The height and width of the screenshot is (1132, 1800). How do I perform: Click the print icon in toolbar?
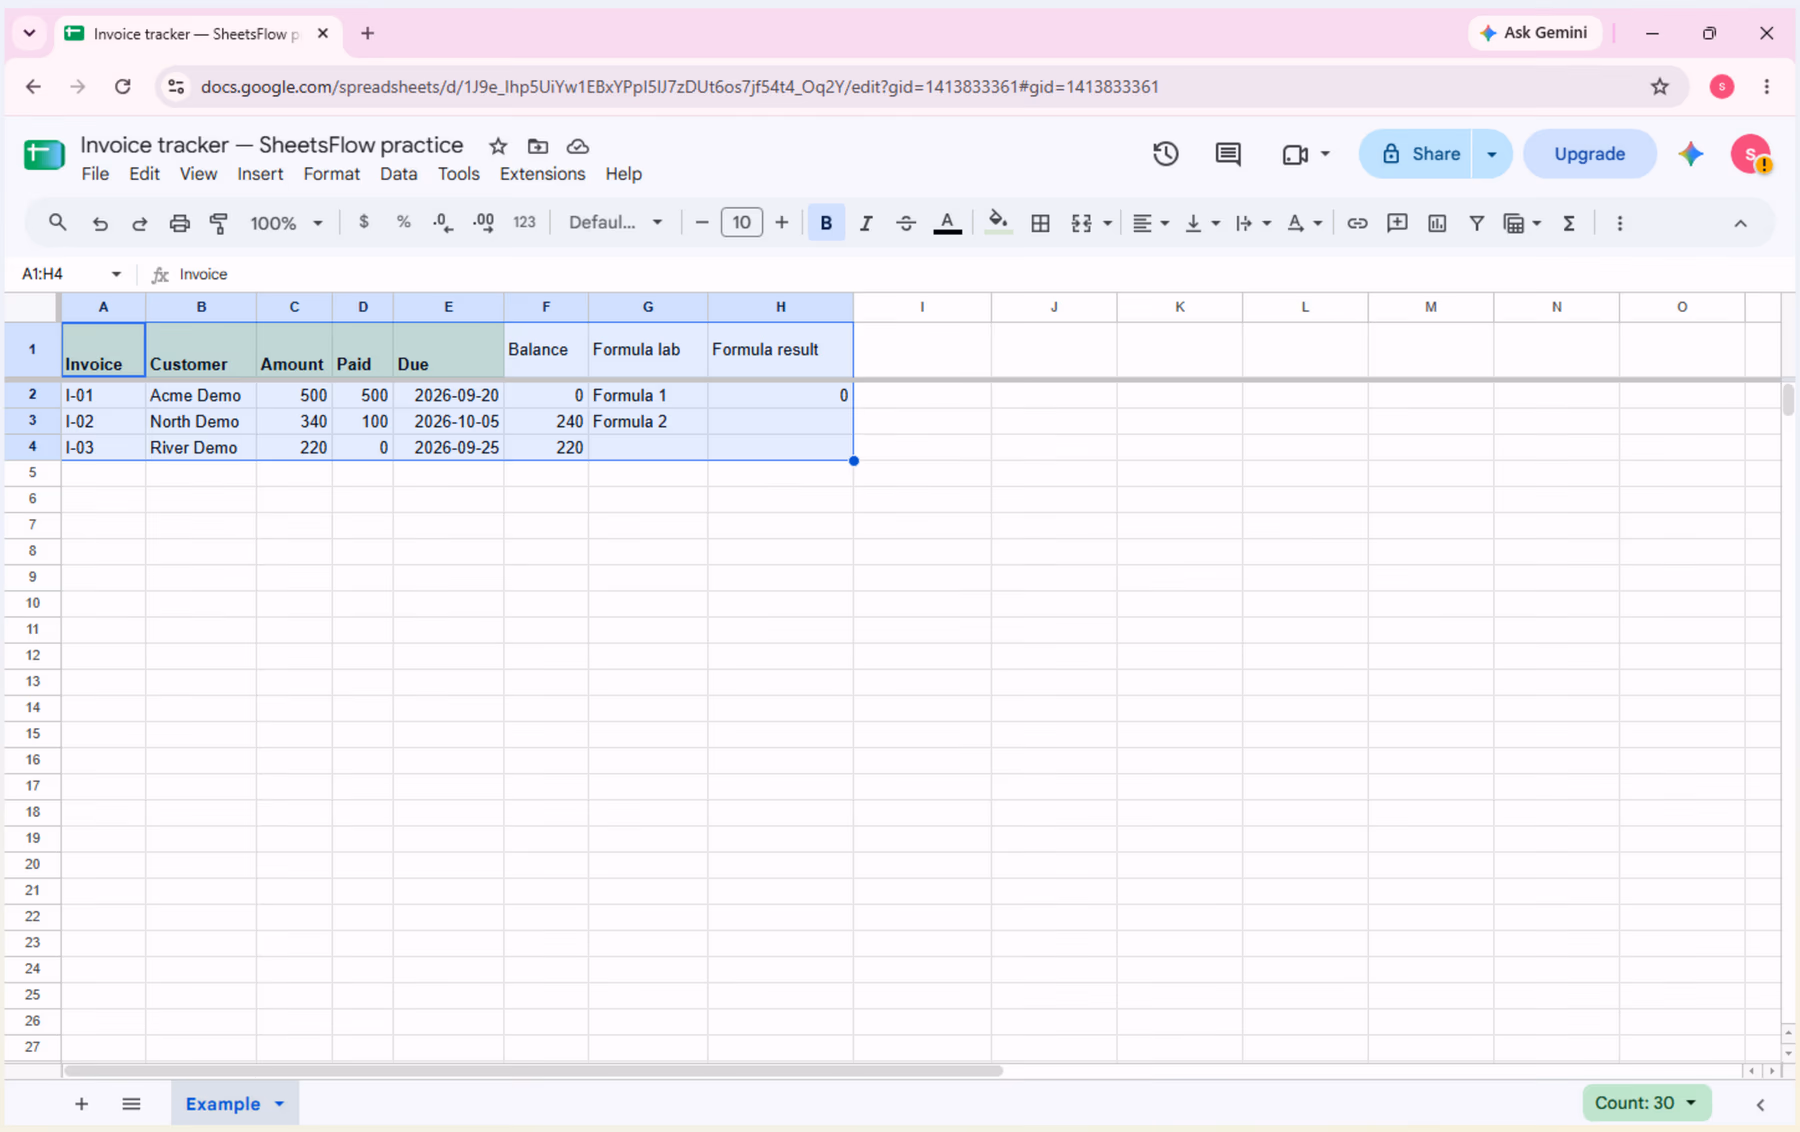tap(179, 223)
